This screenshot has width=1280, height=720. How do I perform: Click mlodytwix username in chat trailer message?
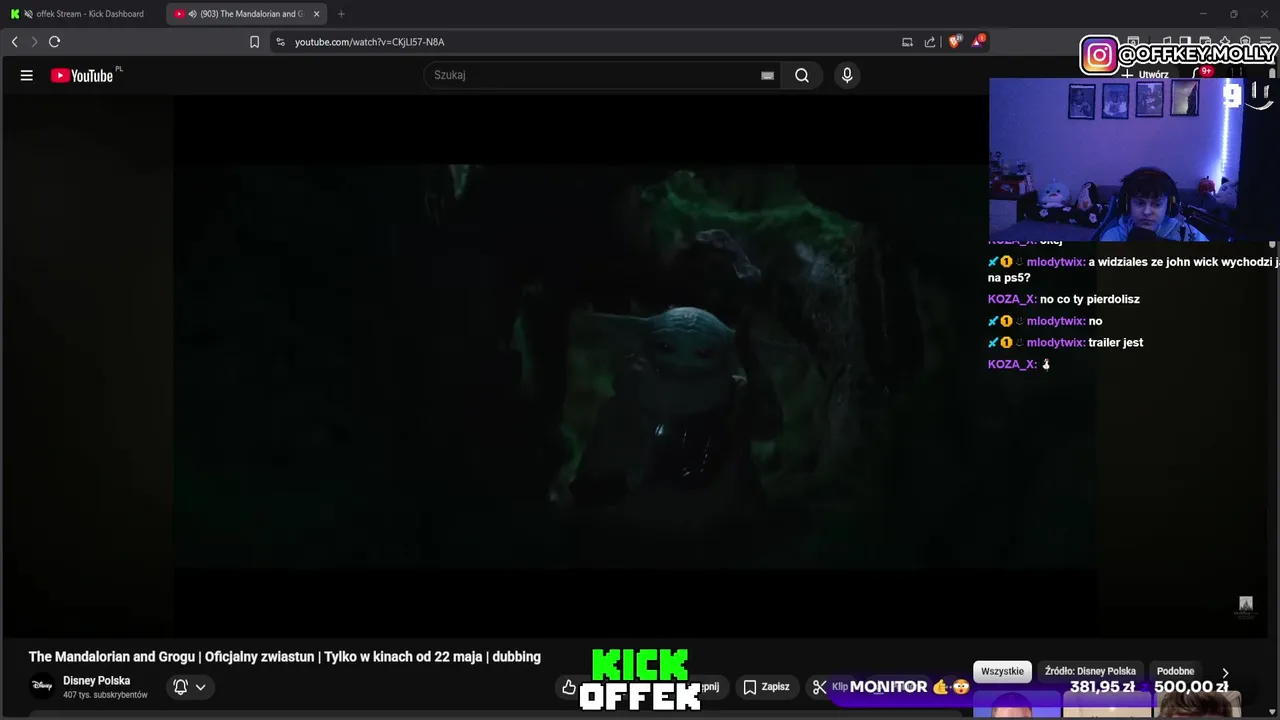1055,342
